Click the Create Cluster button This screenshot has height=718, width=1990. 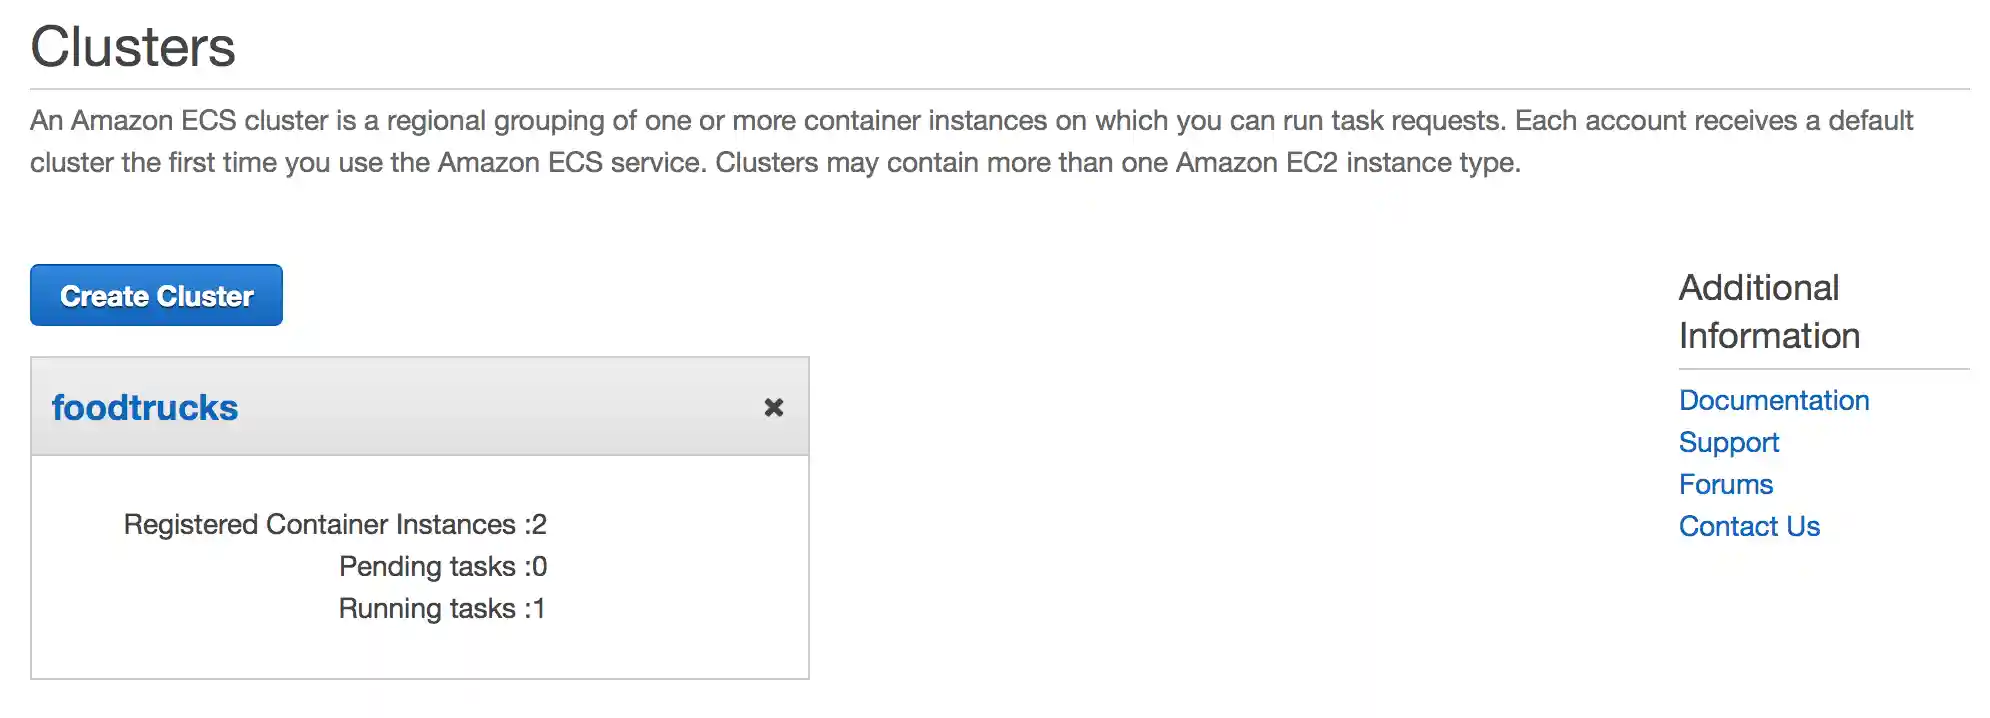pyautogui.click(x=156, y=295)
